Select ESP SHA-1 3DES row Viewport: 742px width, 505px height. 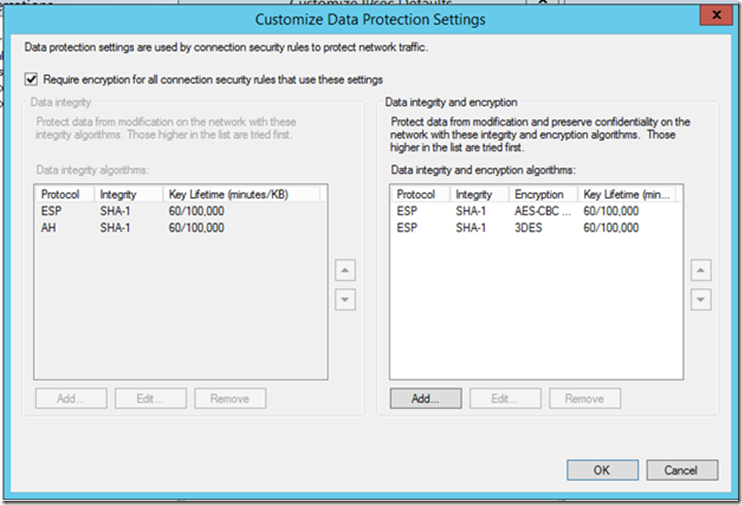[x=536, y=228]
